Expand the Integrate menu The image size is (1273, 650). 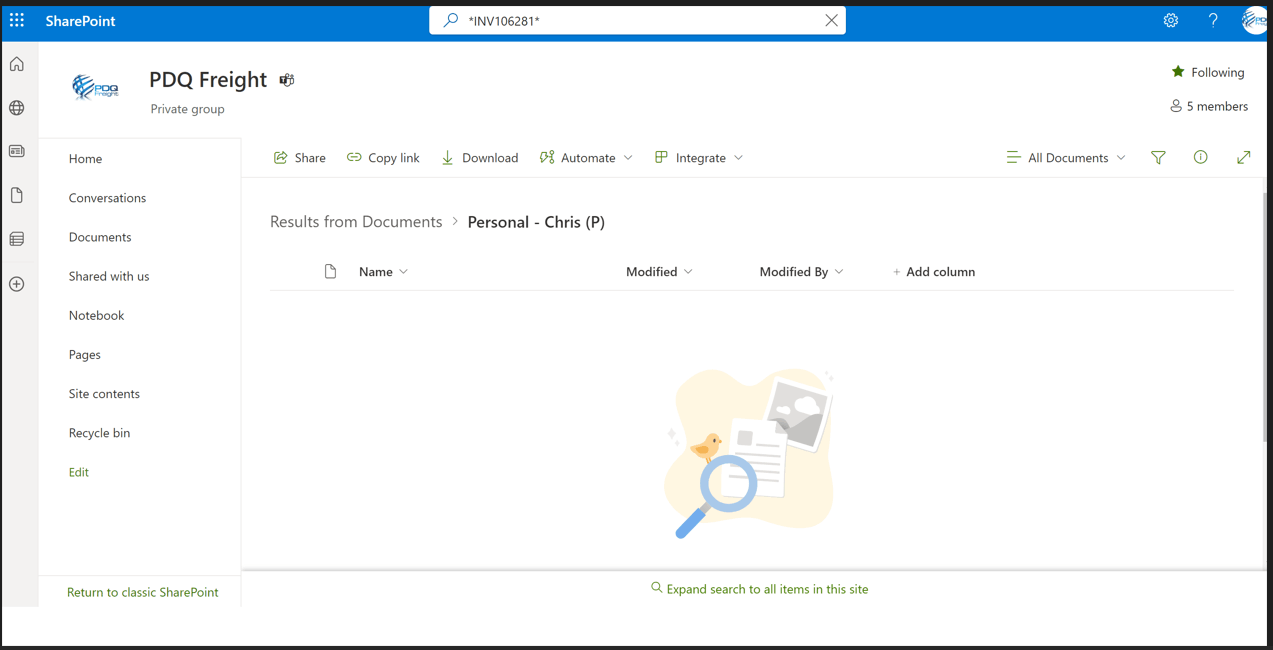(698, 157)
